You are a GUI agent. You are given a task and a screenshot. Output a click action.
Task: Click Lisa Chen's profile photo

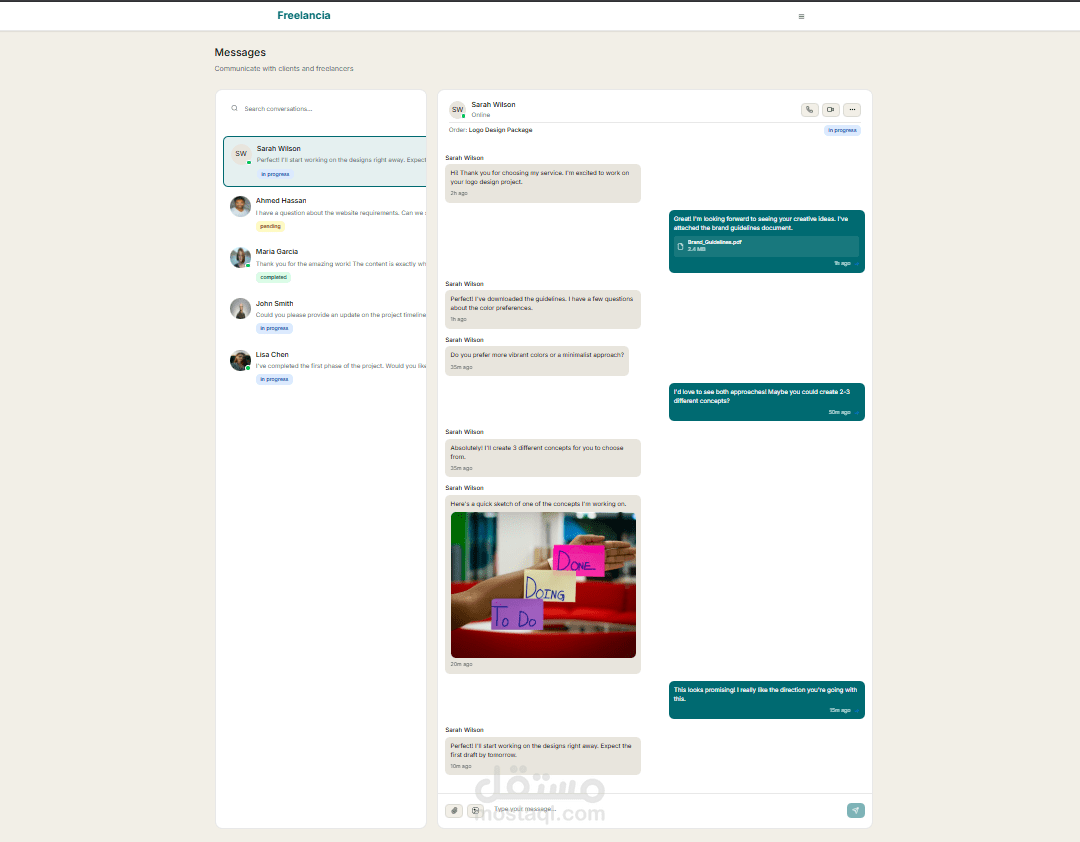click(240, 360)
